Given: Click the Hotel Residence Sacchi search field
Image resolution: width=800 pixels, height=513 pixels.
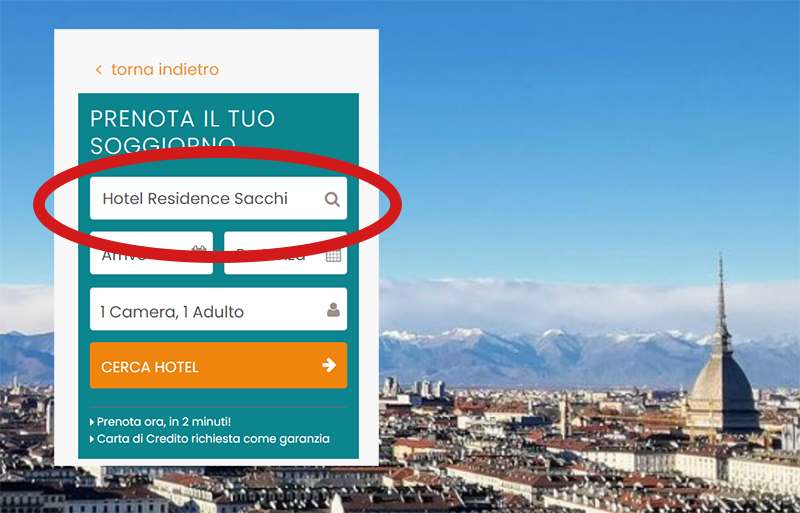Looking at the screenshot, I should click(218, 198).
